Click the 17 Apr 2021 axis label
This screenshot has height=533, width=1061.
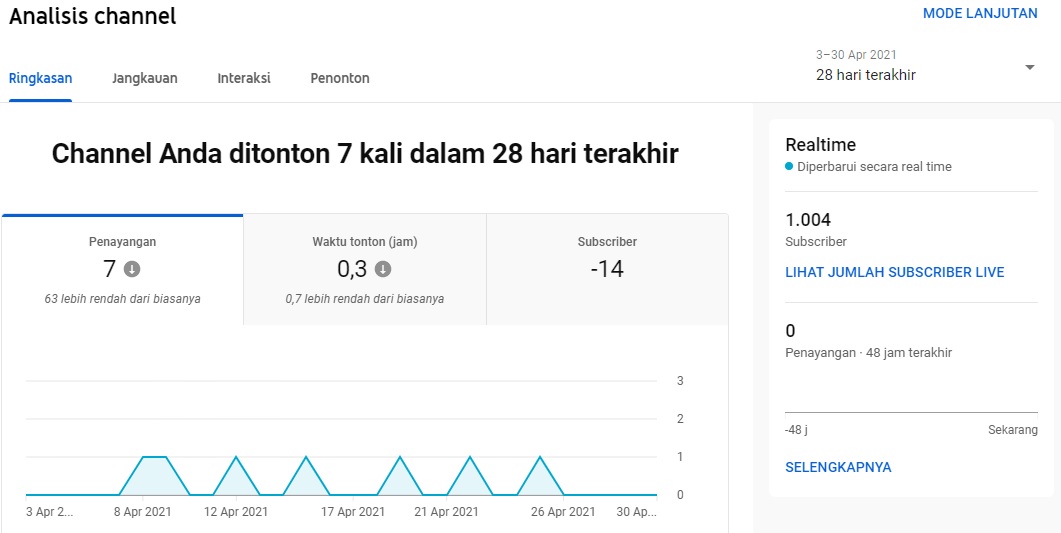[353, 512]
